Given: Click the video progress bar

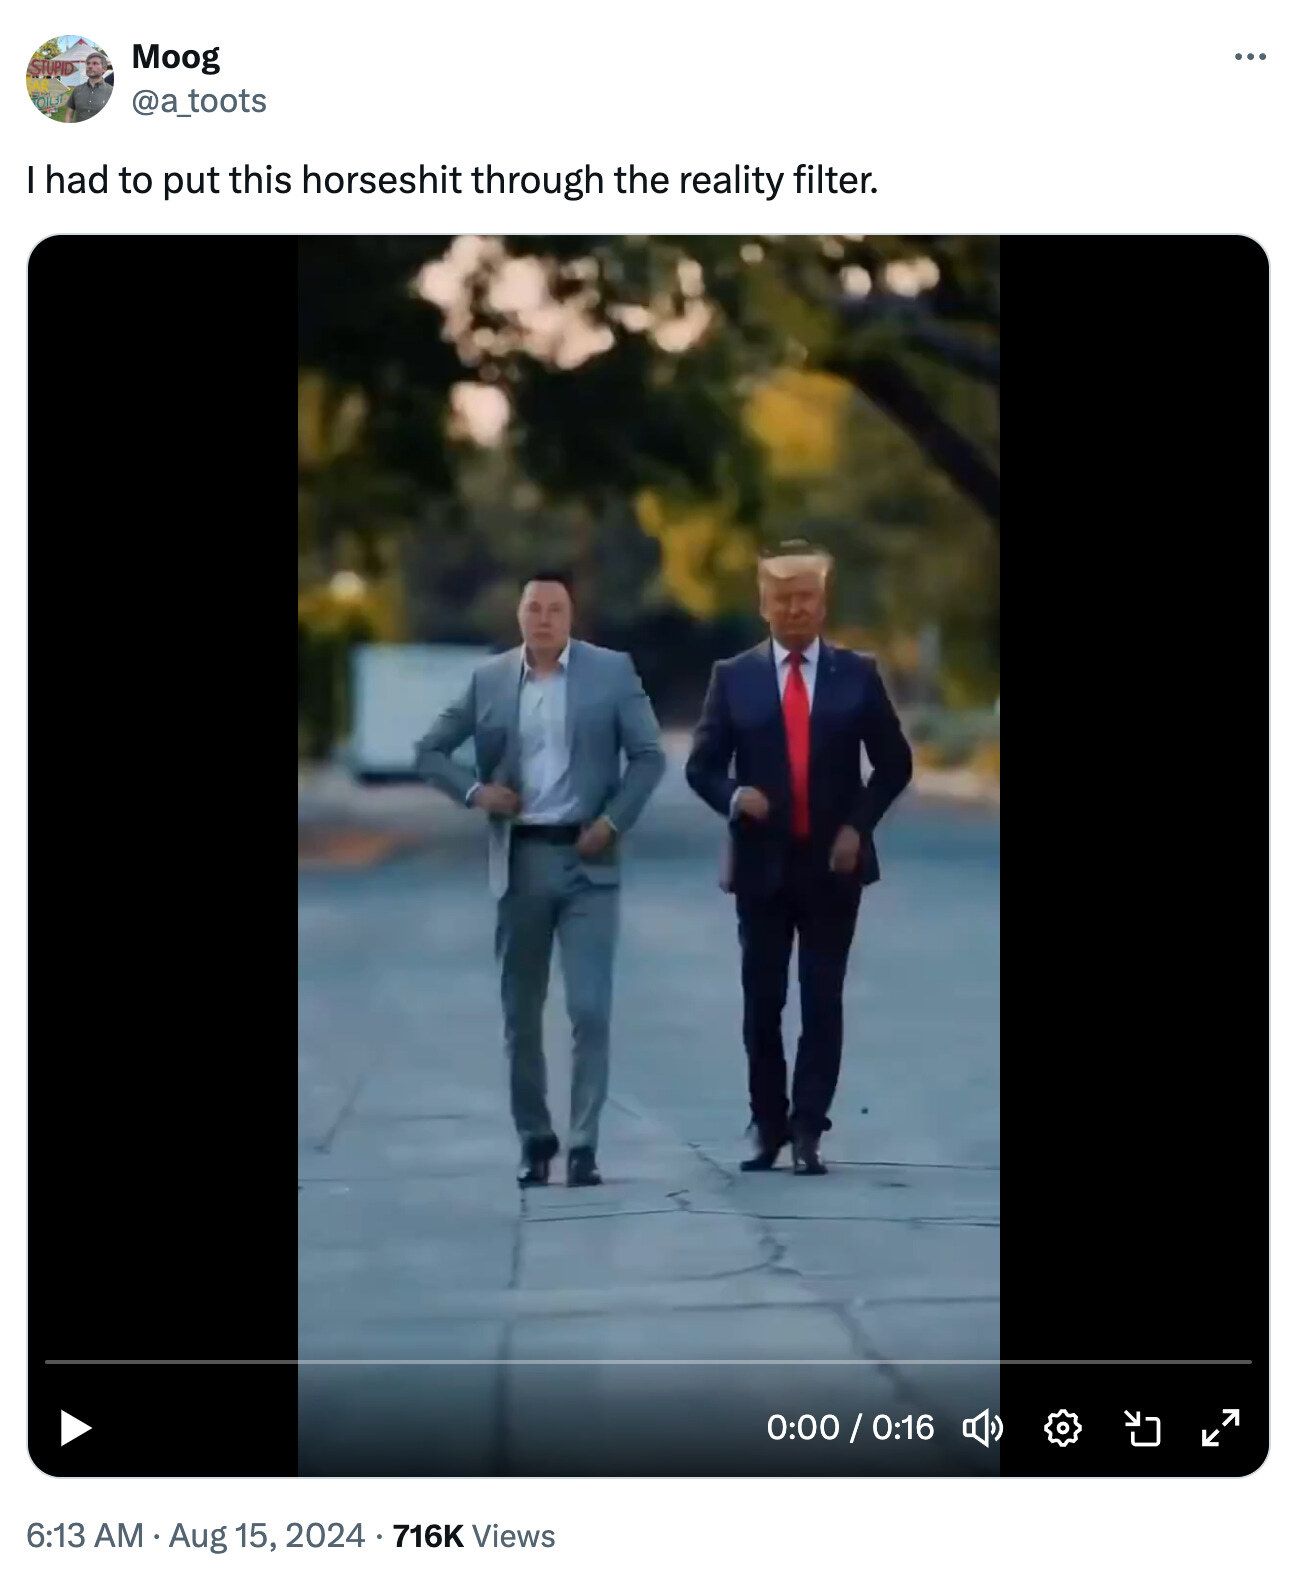Looking at the screenshot, I should tap(648, 1361).
